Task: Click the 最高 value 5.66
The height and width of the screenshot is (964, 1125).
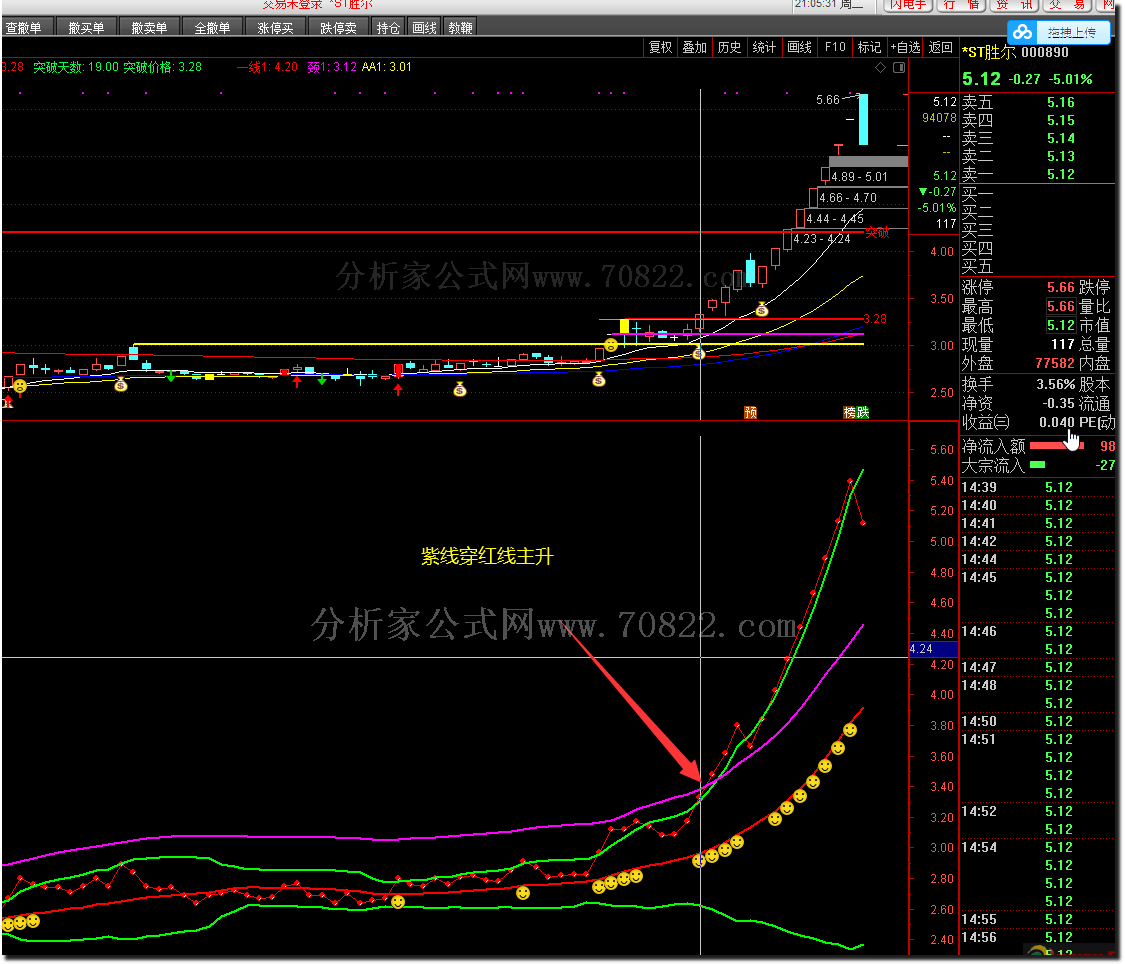Action: click(x=1060, y=306)
